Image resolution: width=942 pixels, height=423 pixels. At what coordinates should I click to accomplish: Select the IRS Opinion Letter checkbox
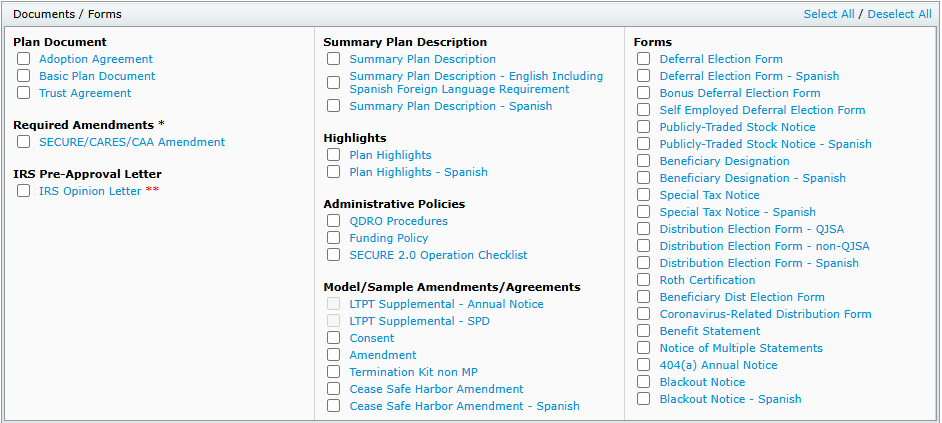24,191
